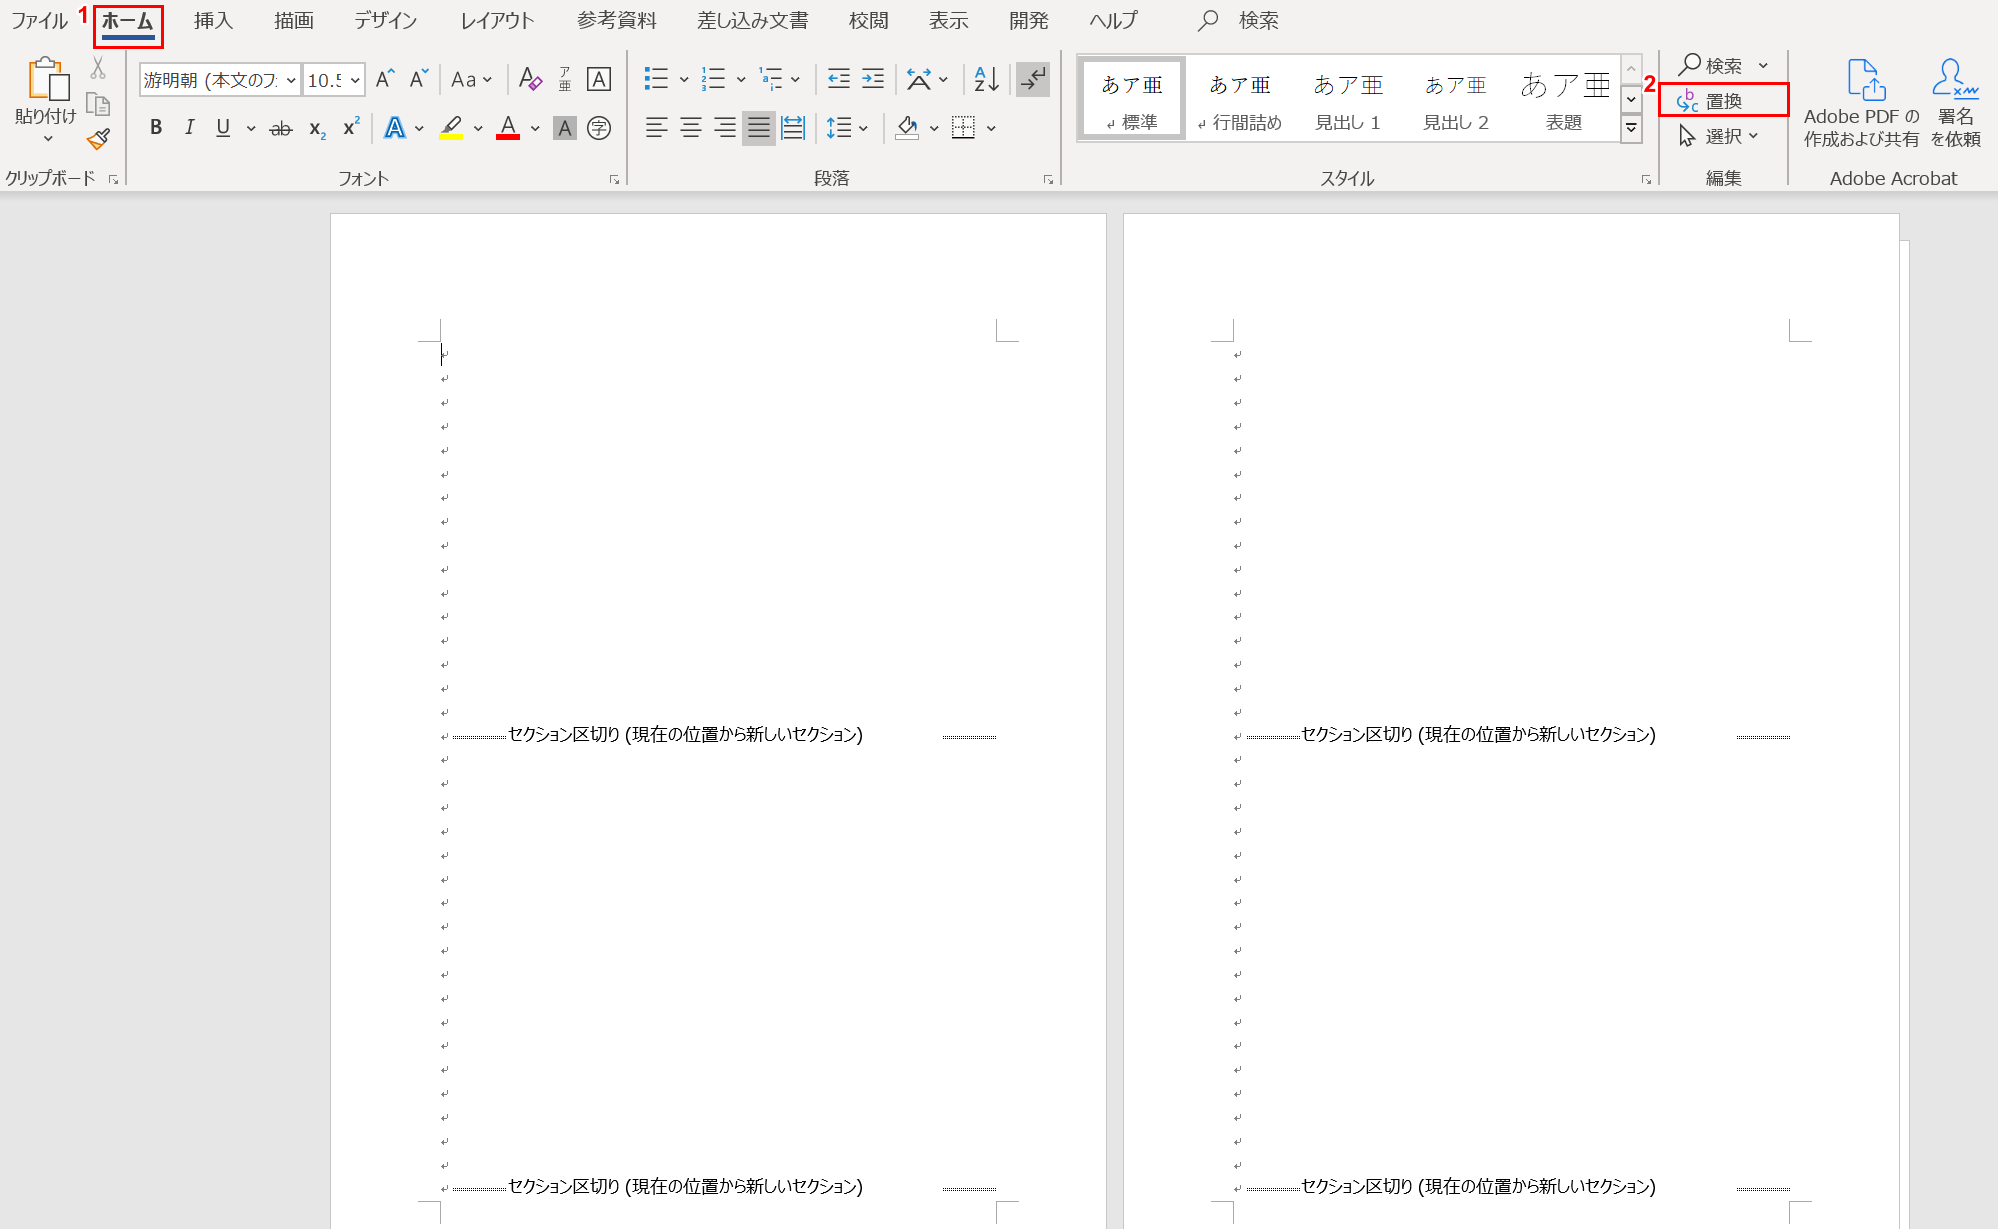Decrease indent icon
Screen dimensions: 1998x1229
point(839,79)
